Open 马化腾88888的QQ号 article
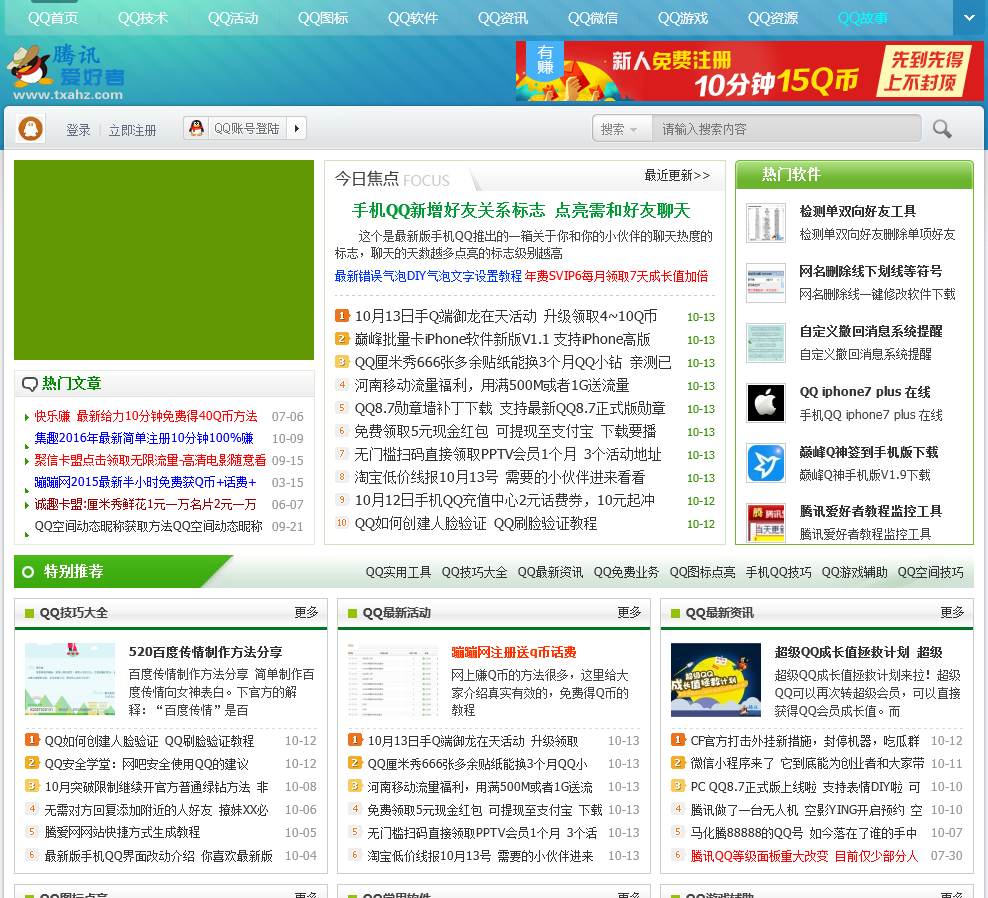988x898 pixels. pos(803,832)
